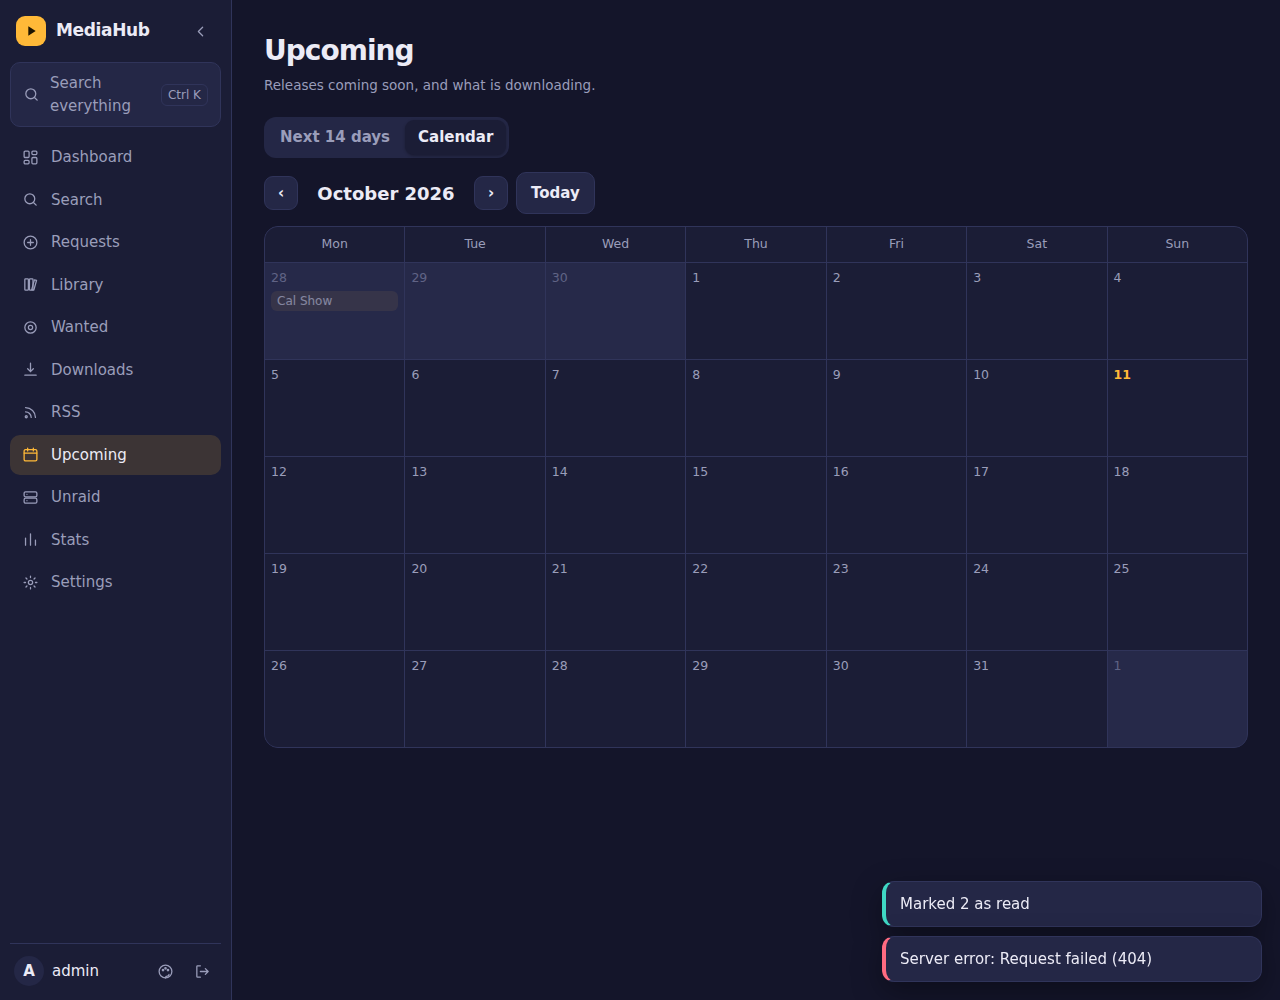This screenshot has width=1280, height=1000.
Task: Dismiss the Server error 404 toast
Action: [1072, 959]
